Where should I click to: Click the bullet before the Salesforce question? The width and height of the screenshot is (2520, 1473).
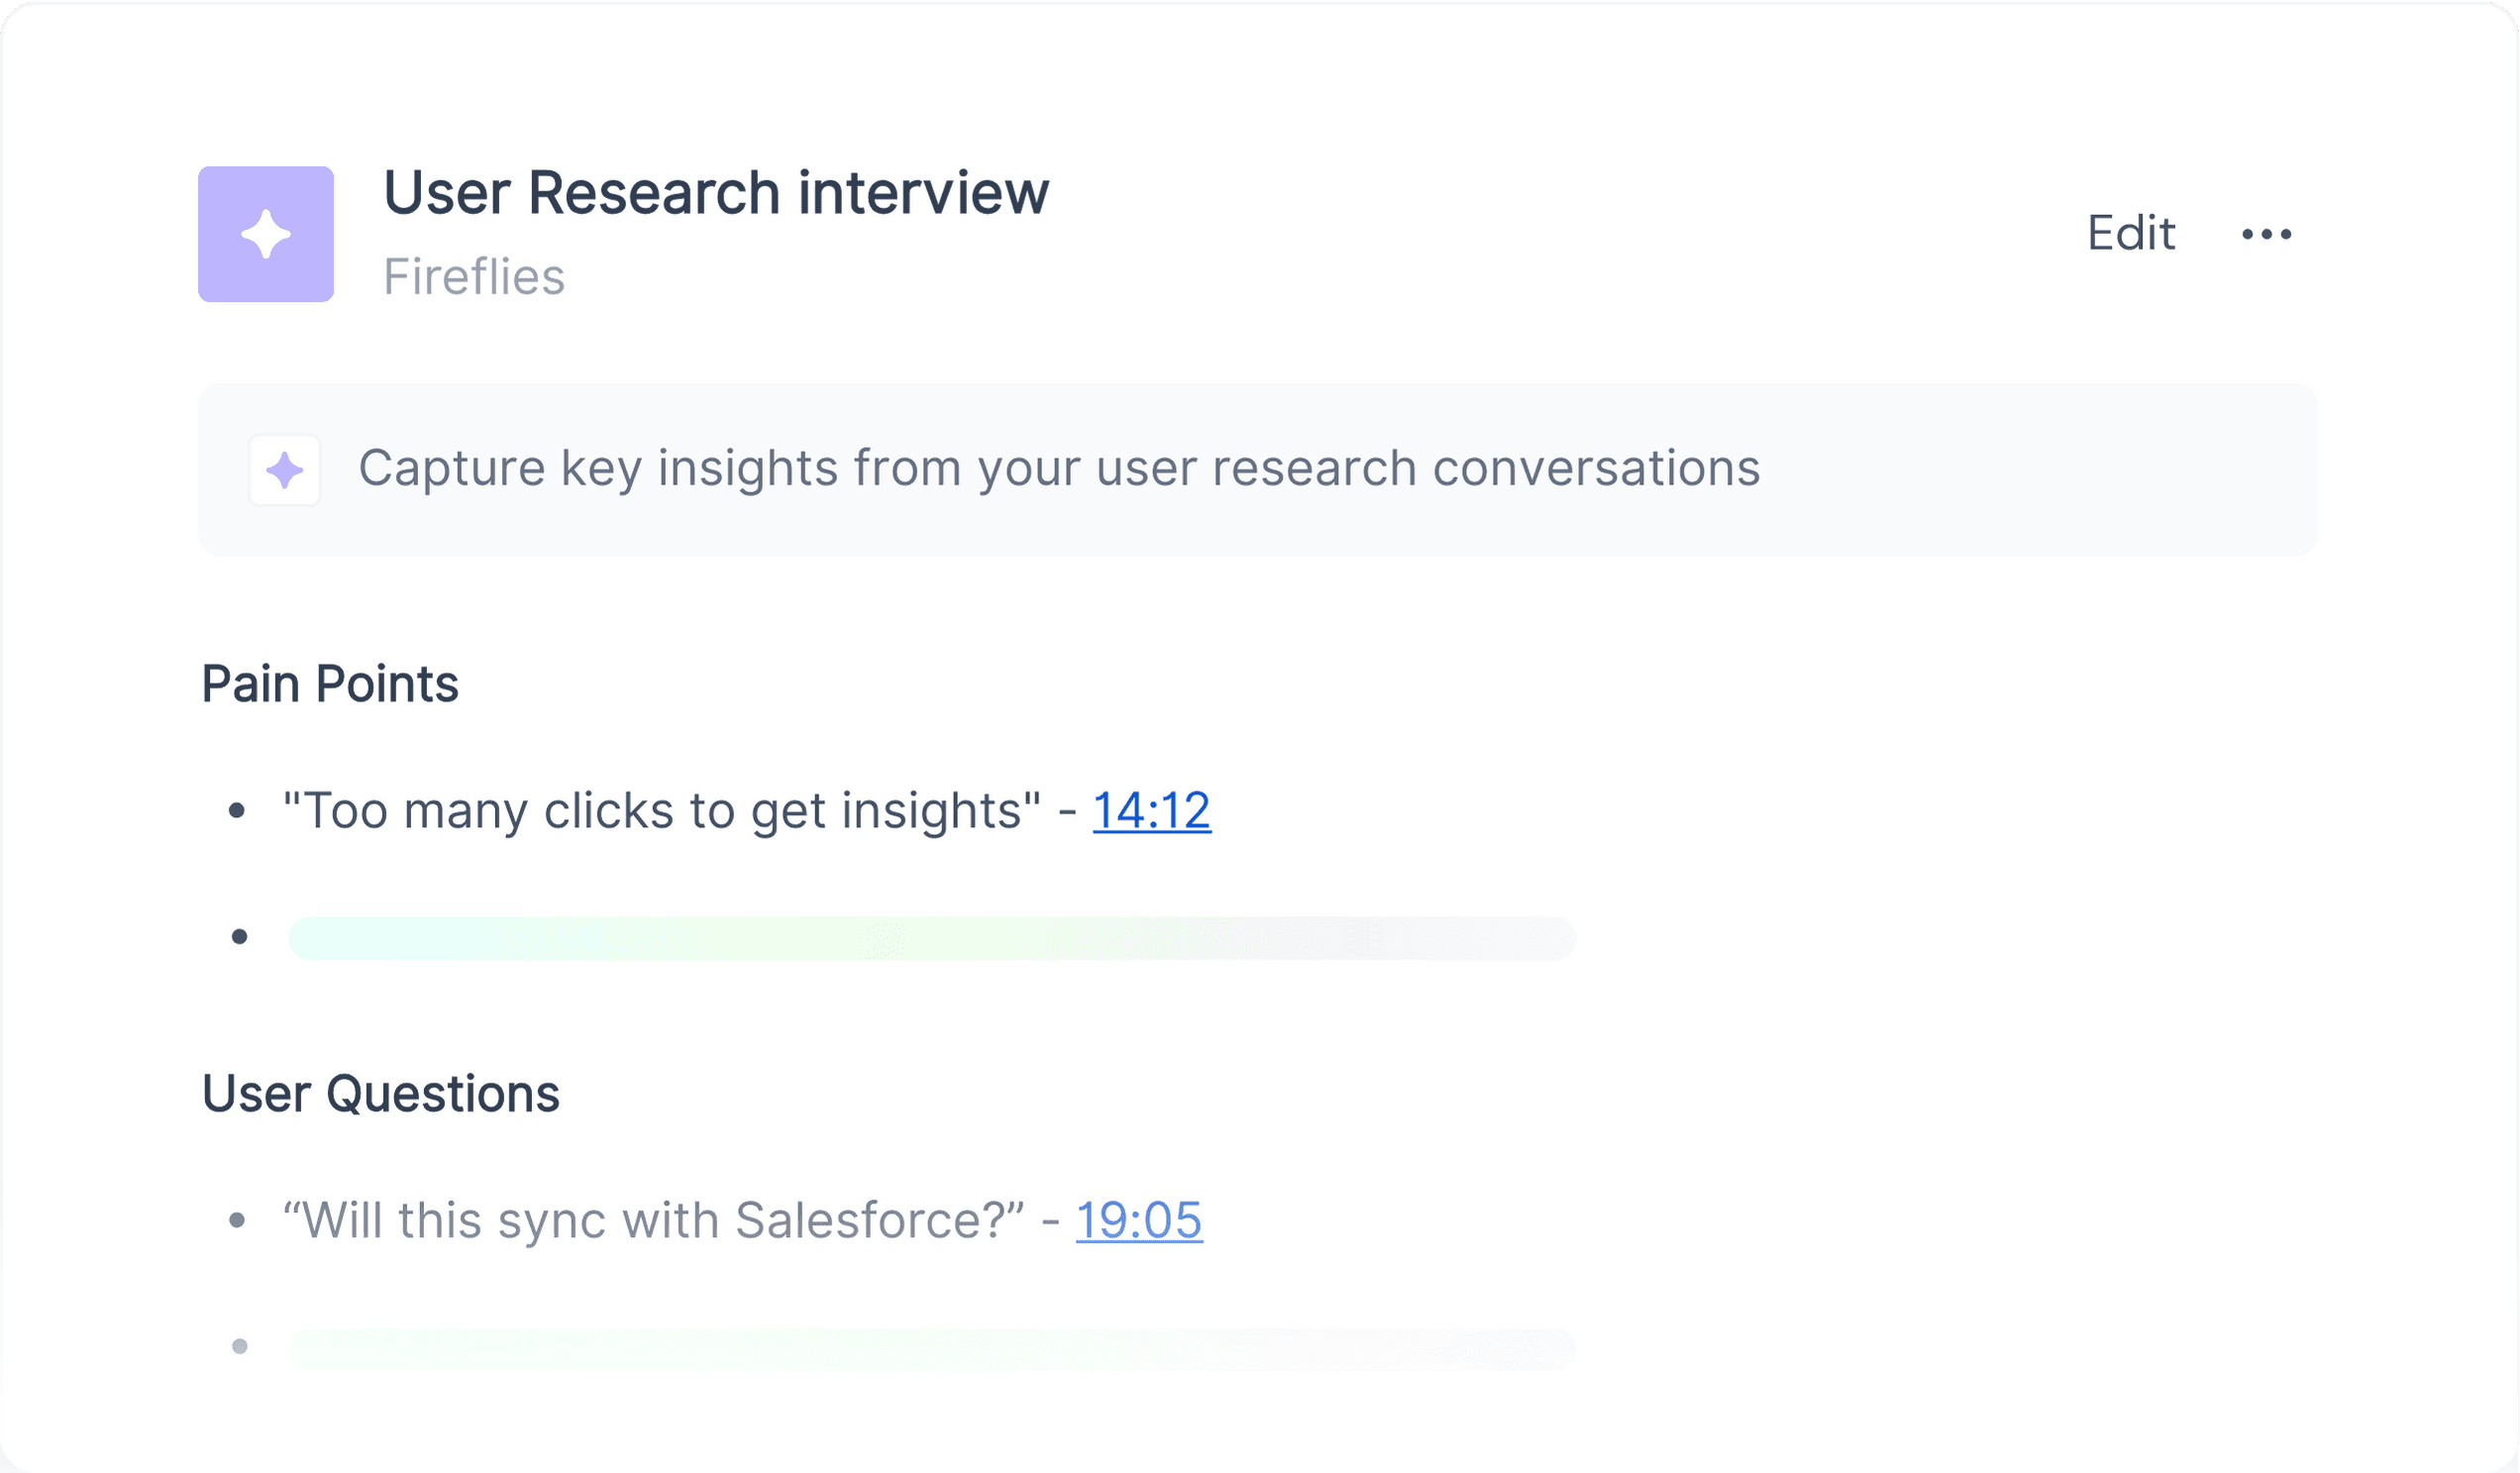tap(237, 1220)
